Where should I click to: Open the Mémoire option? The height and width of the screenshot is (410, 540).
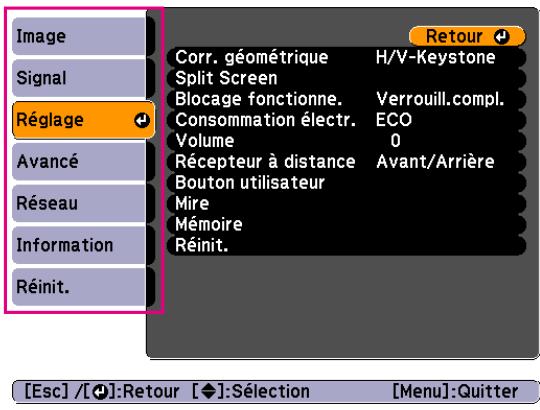346,224
